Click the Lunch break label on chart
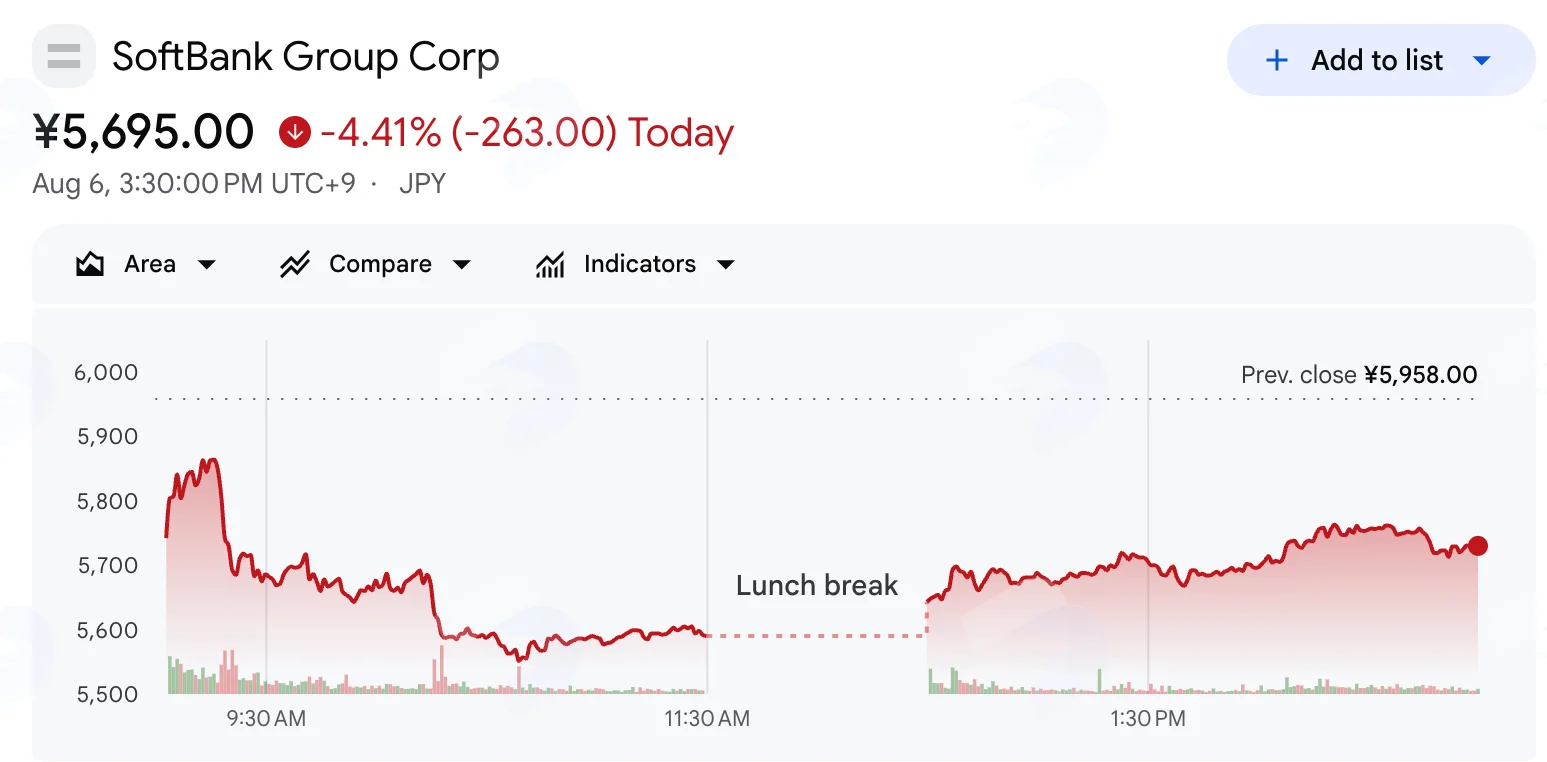This screenshot has width=1547, height=762. 817,585
